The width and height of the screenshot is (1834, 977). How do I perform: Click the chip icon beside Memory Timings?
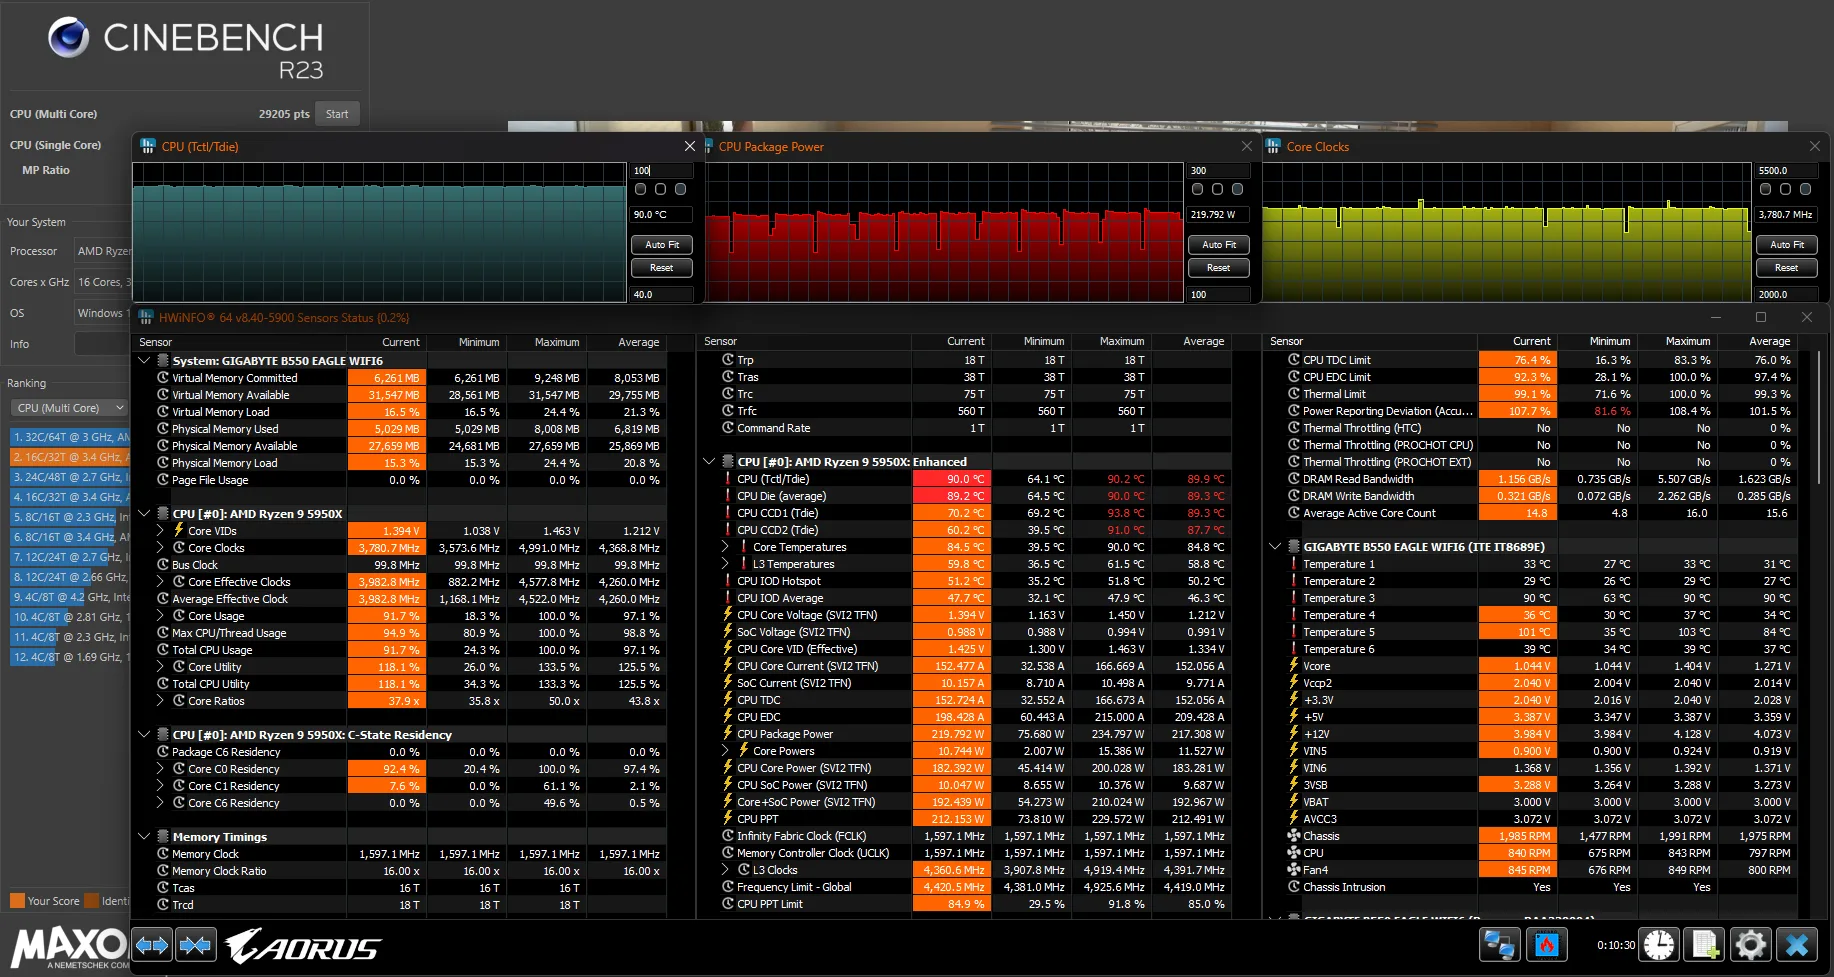click(163, 837)
